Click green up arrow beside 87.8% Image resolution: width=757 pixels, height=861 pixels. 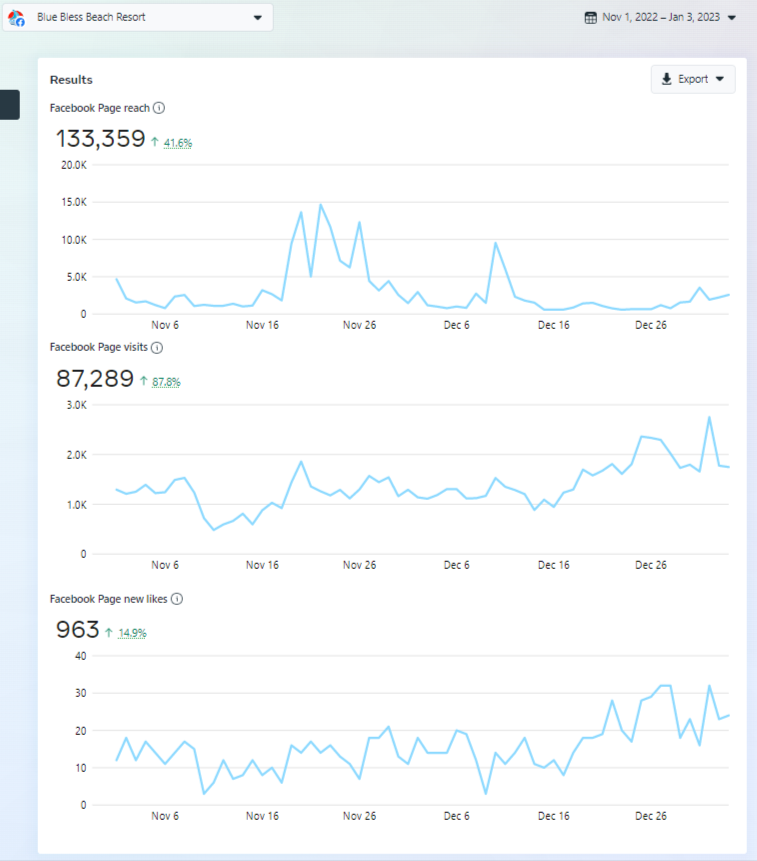coord(143,381)
